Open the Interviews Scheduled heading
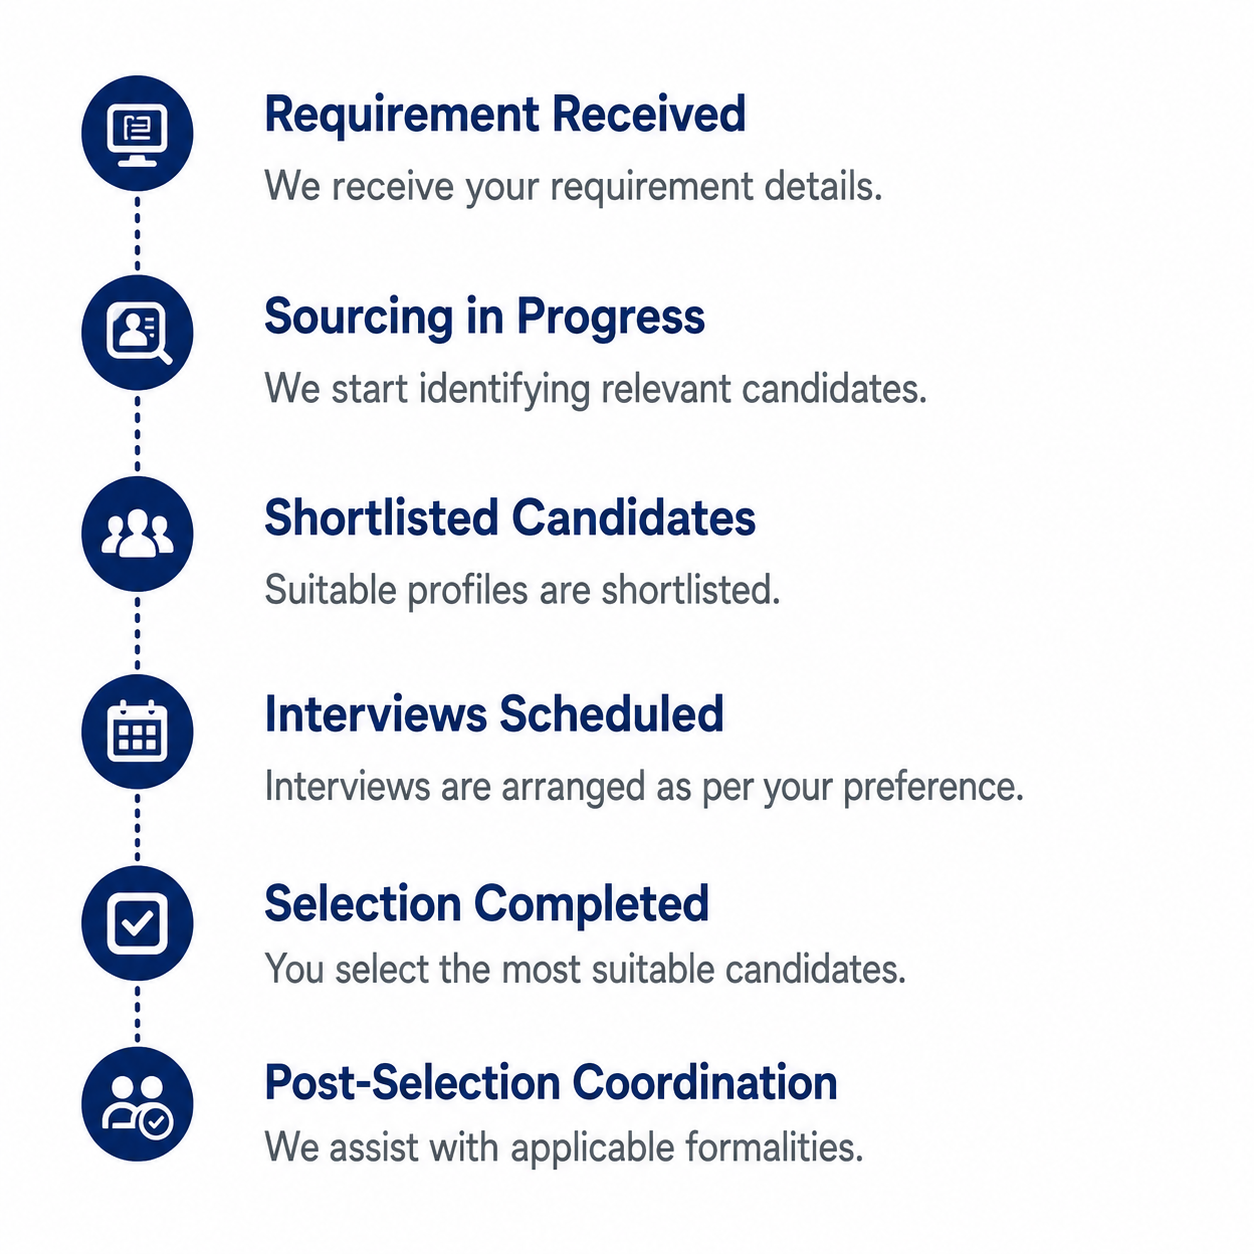Viewport: 1254px width, 1254px height. click(494, 714)
